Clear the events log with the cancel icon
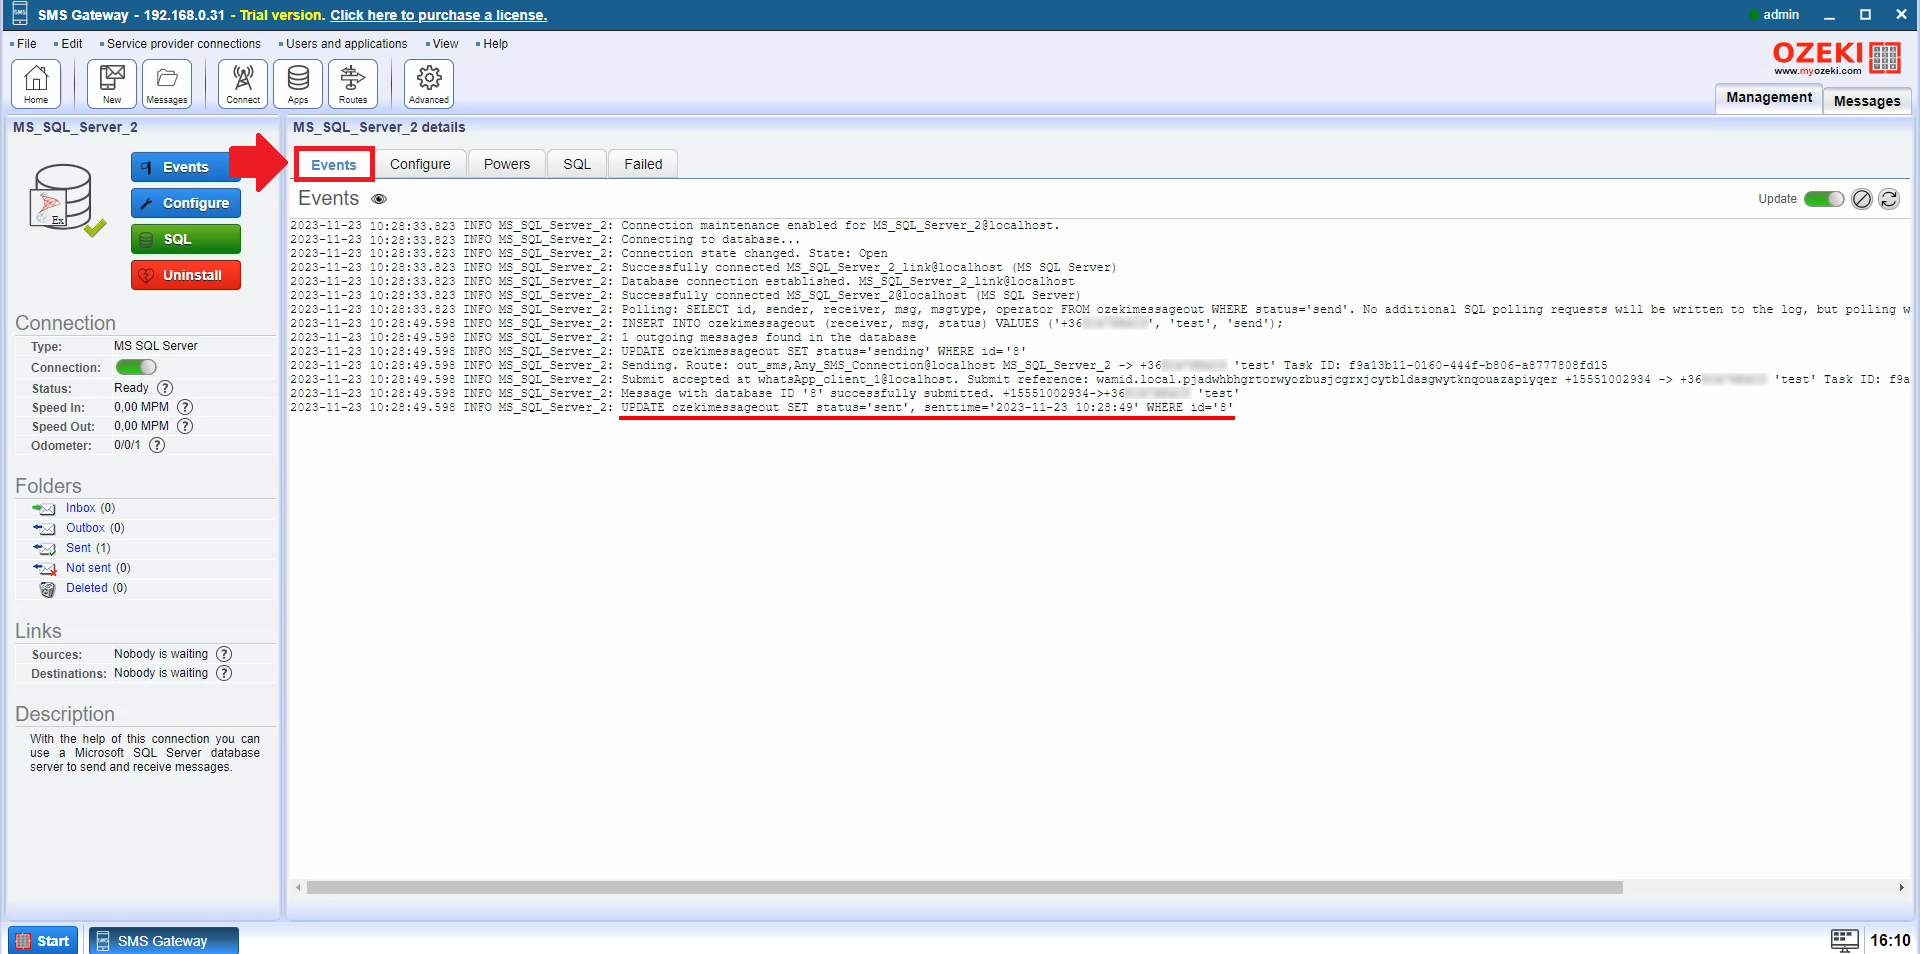 (1861, 199)
